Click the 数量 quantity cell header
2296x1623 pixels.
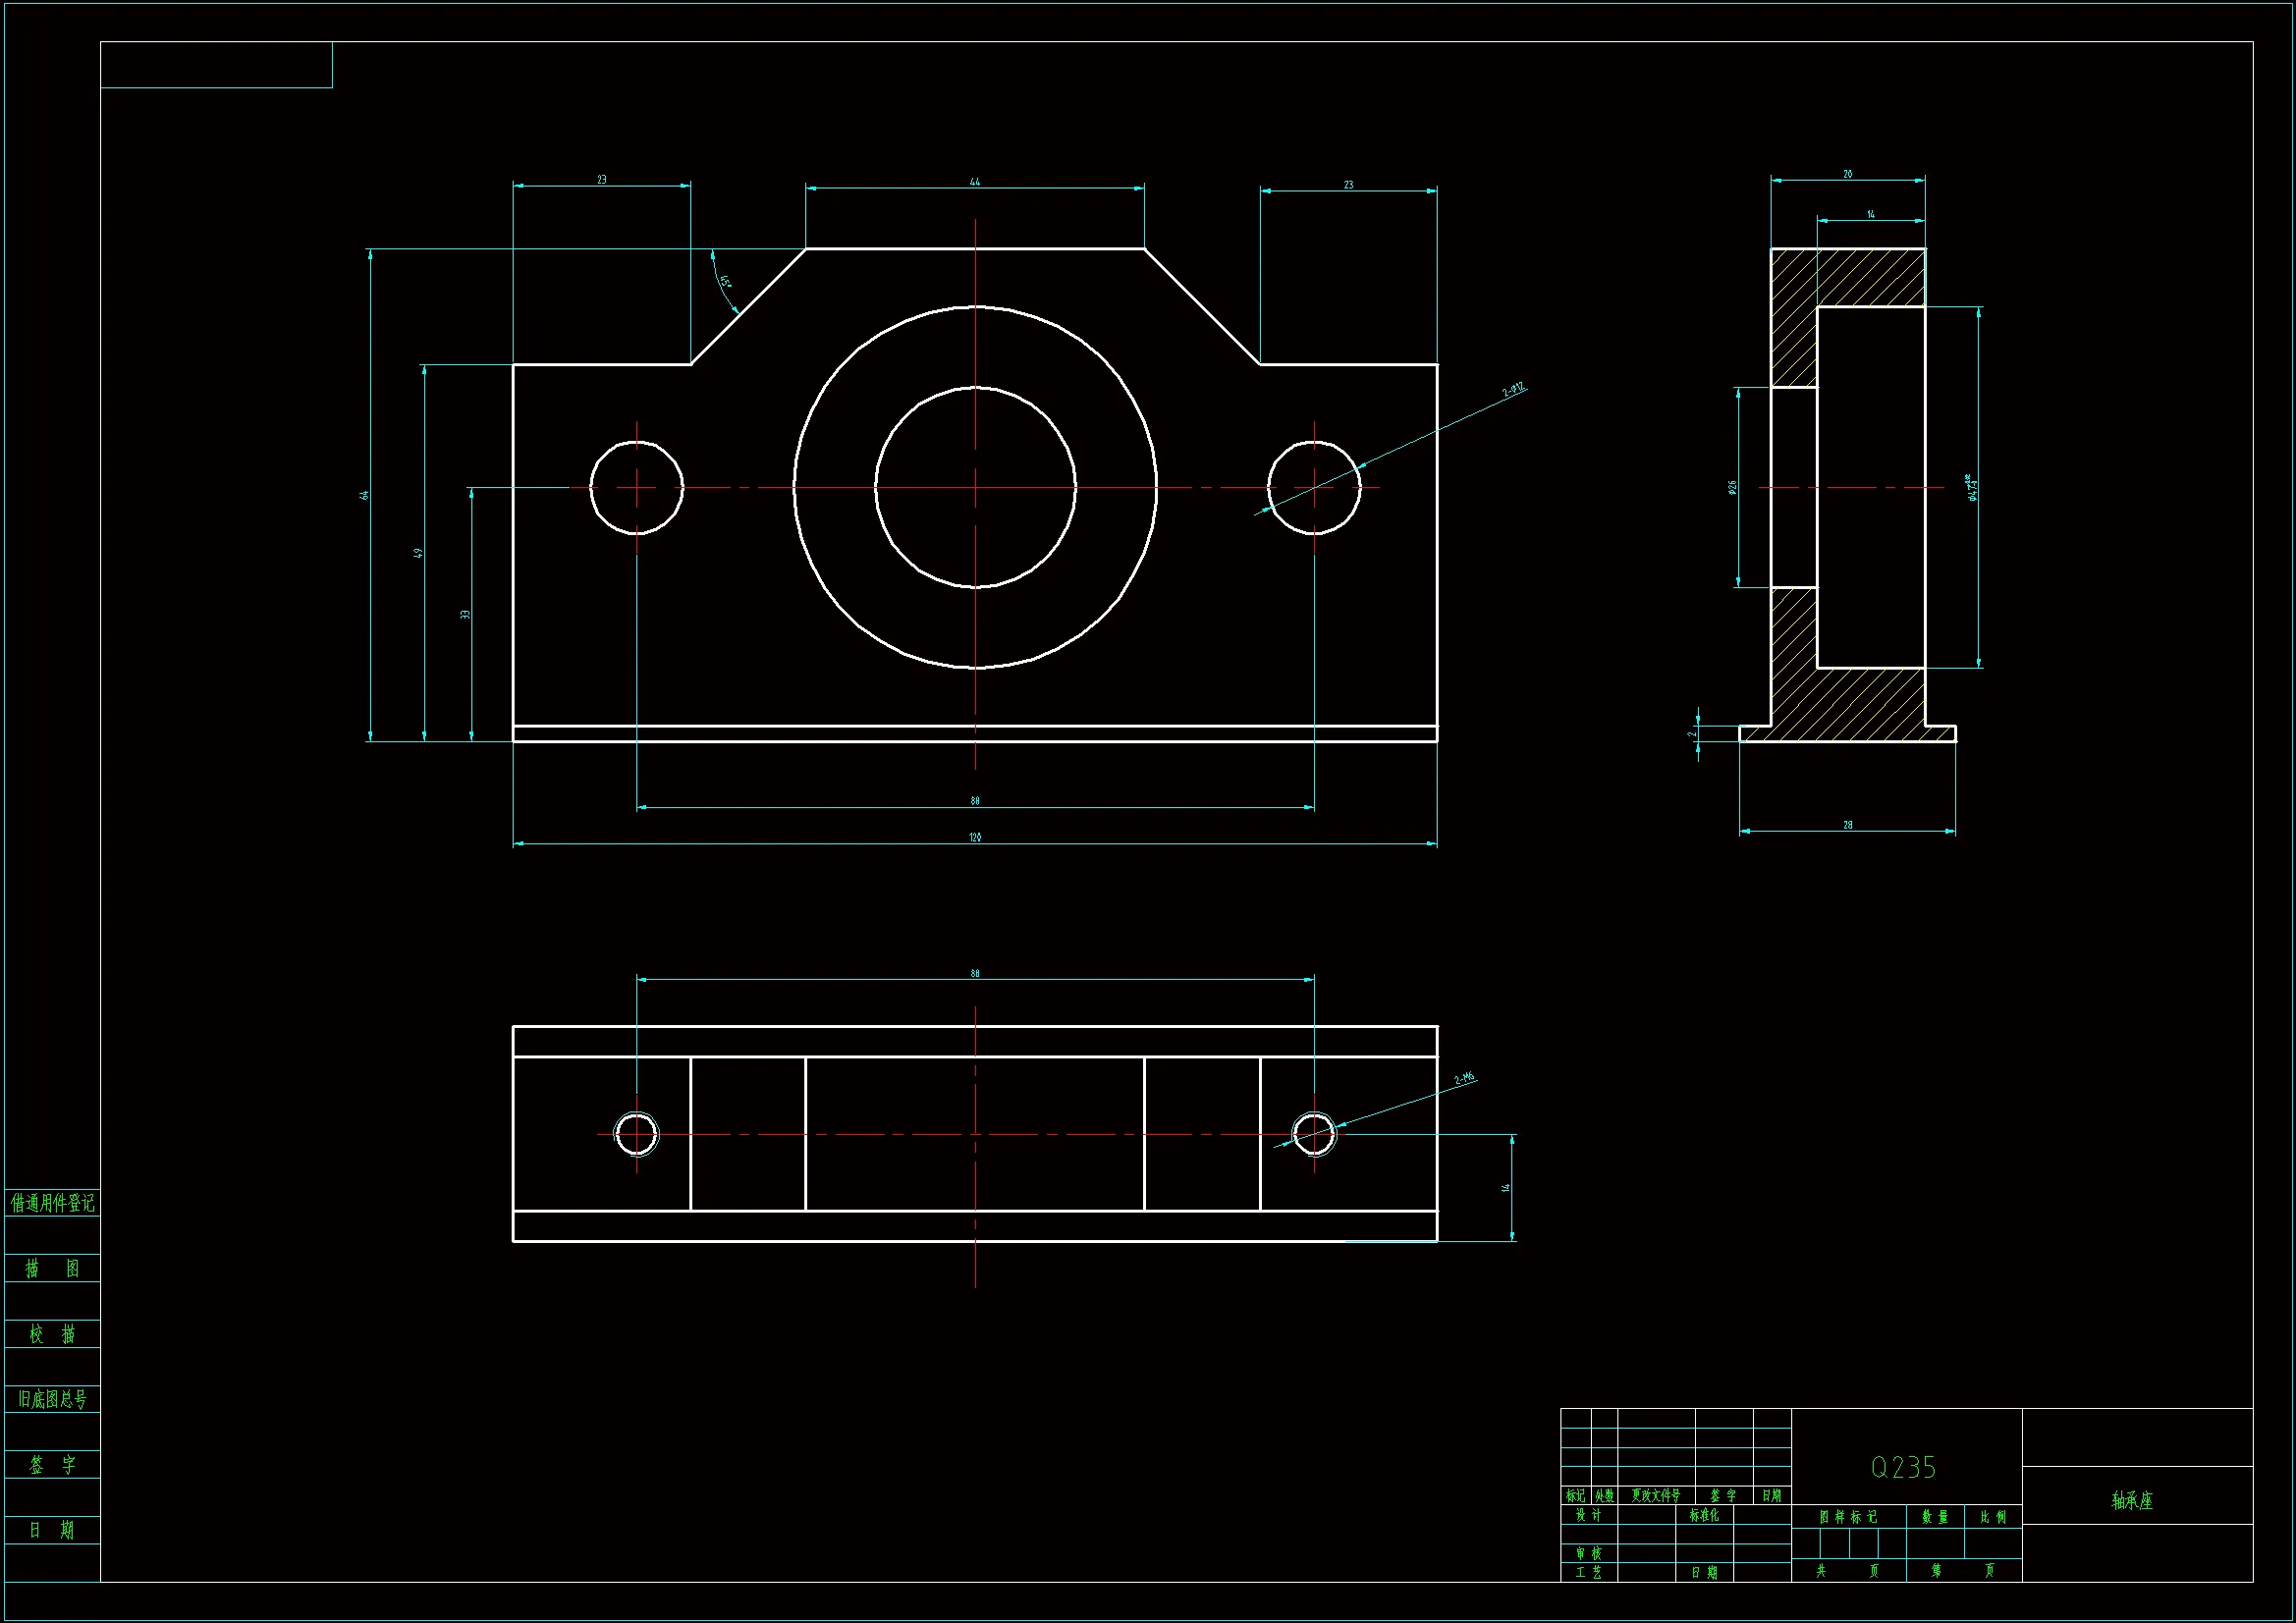(1935, 1517)
